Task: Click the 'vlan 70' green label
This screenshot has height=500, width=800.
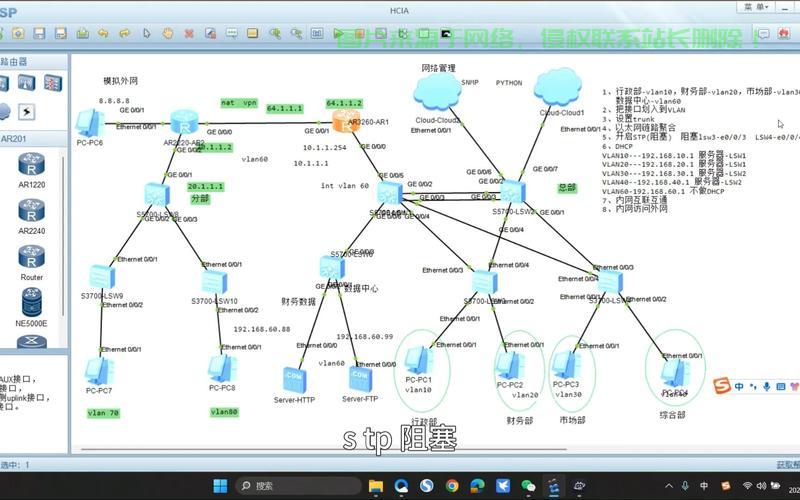Action: tap(104, 413)
